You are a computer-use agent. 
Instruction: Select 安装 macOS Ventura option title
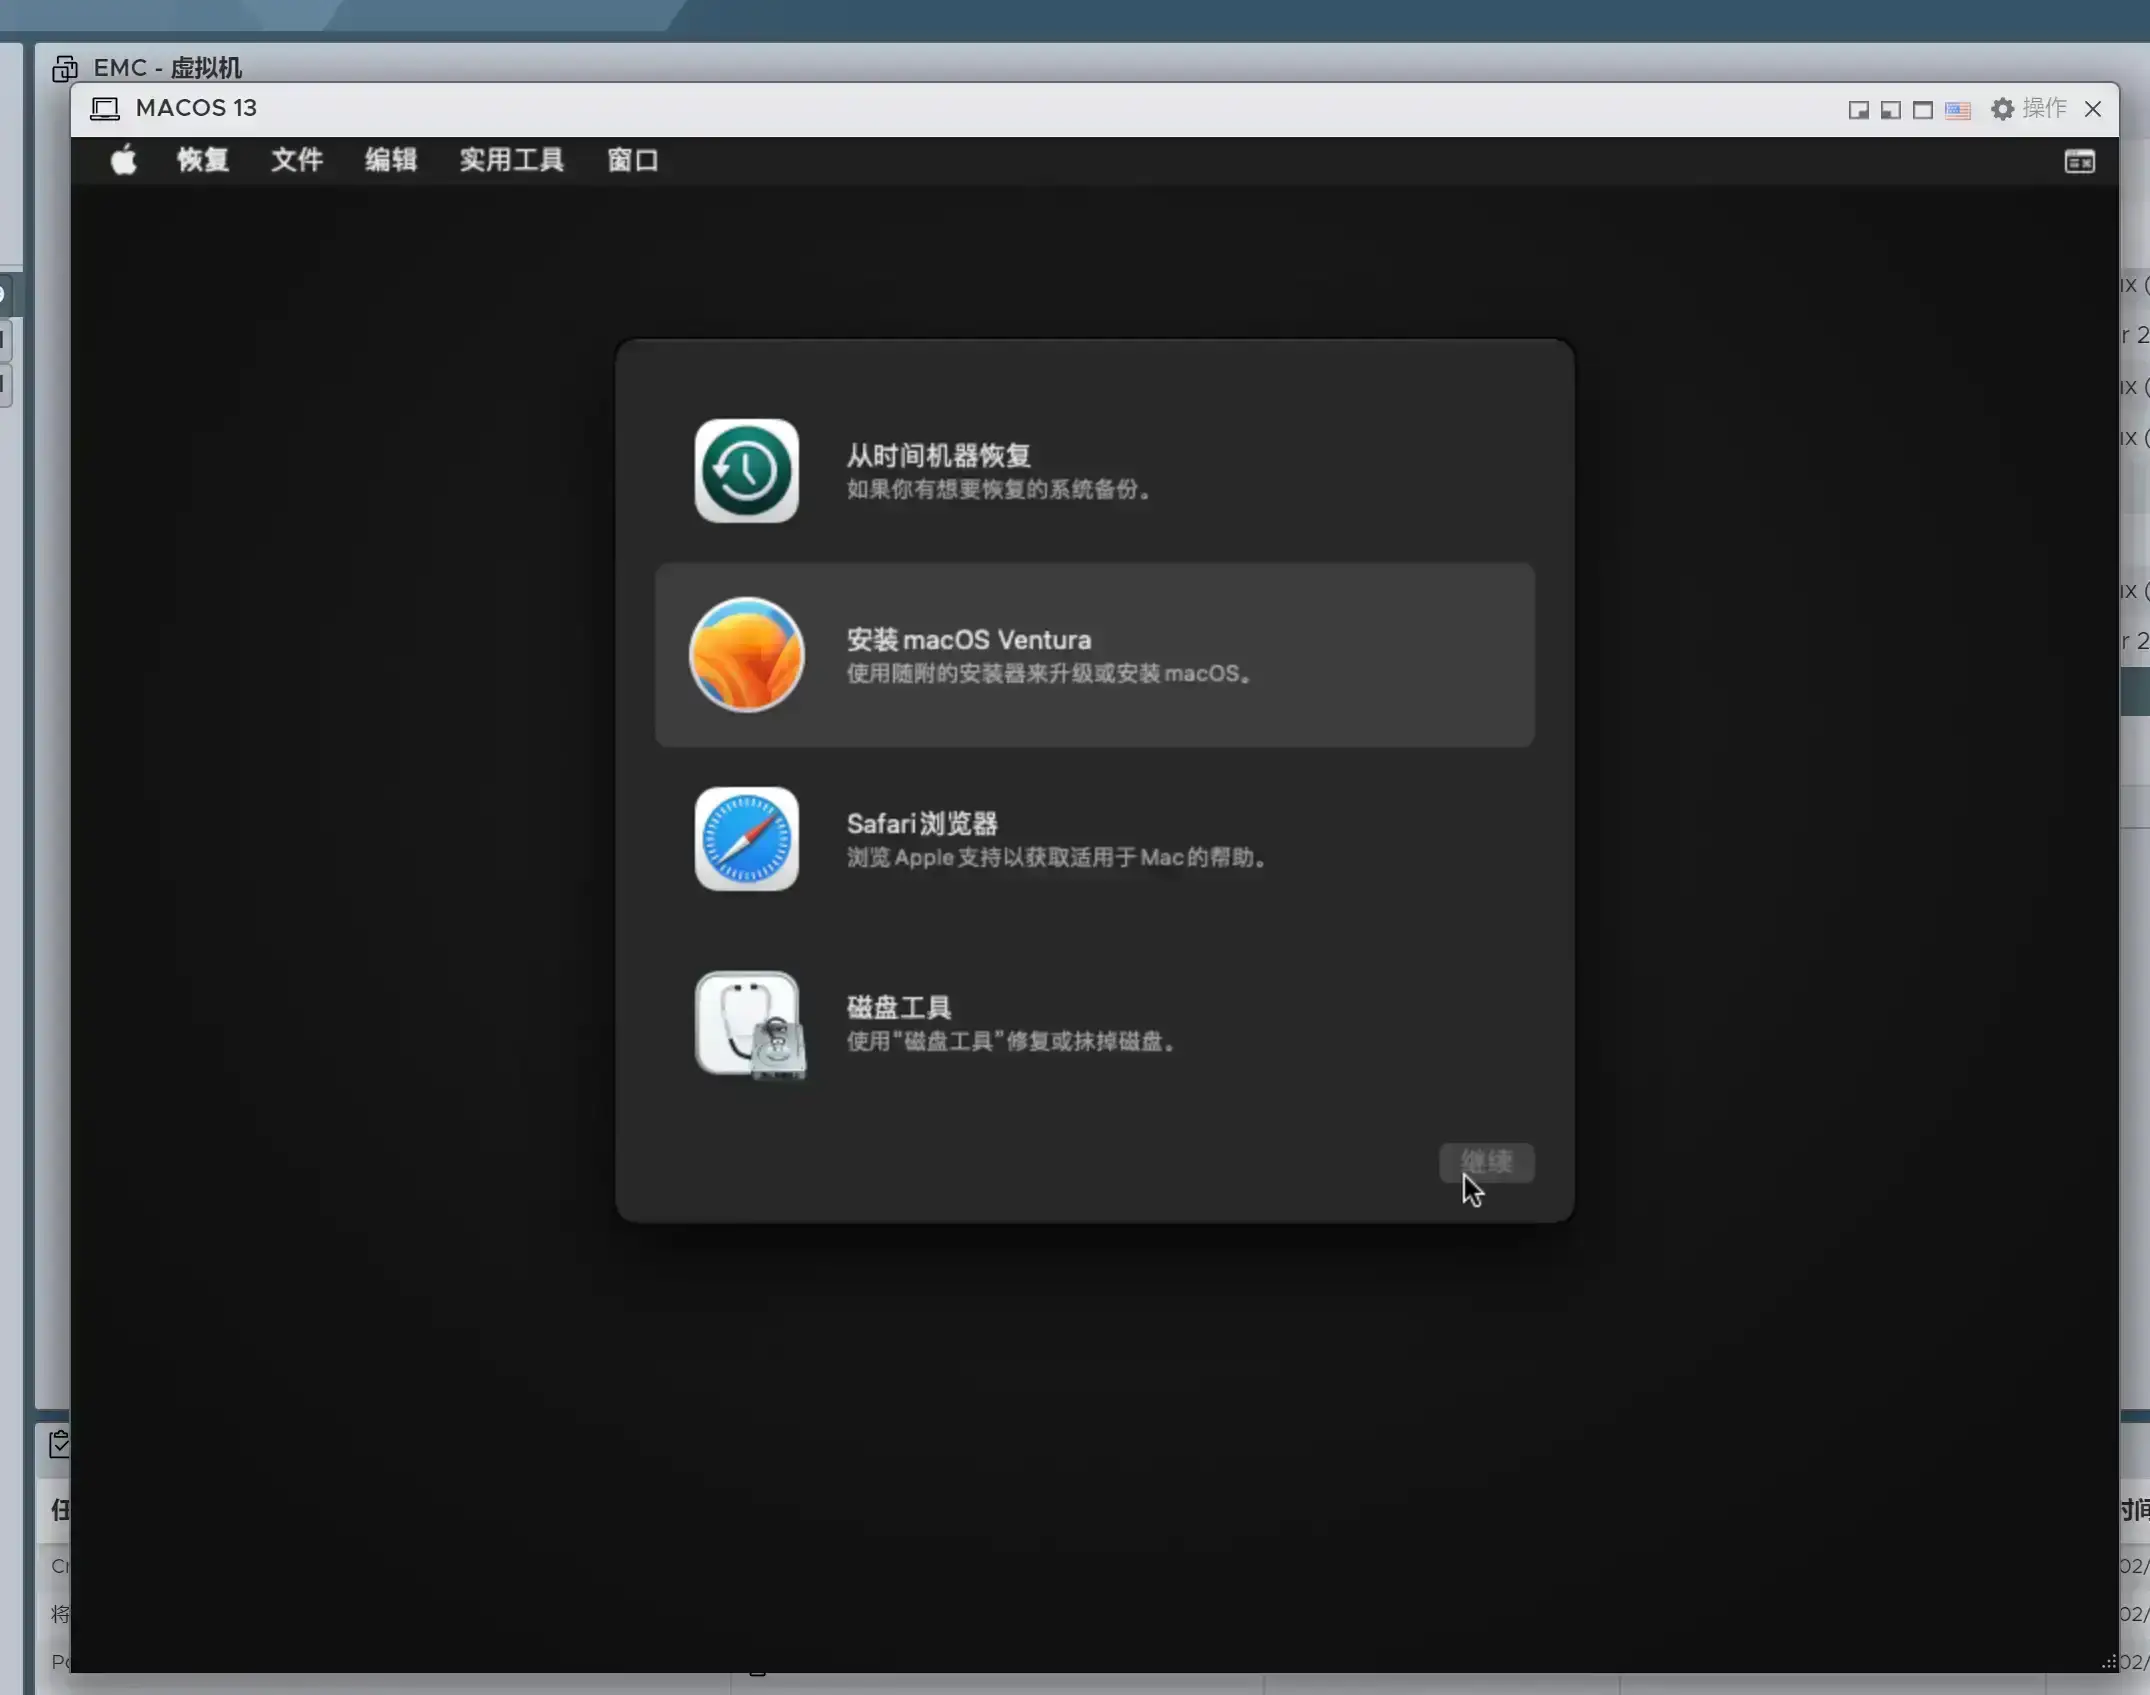pos(968,640)
